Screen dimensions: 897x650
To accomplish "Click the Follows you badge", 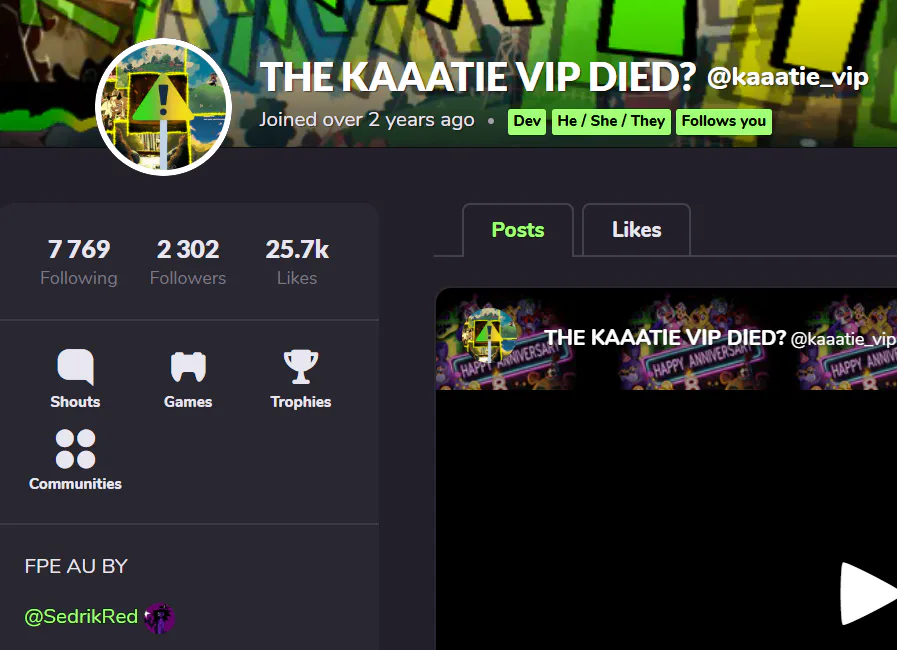I will click(x=724, y=122).
